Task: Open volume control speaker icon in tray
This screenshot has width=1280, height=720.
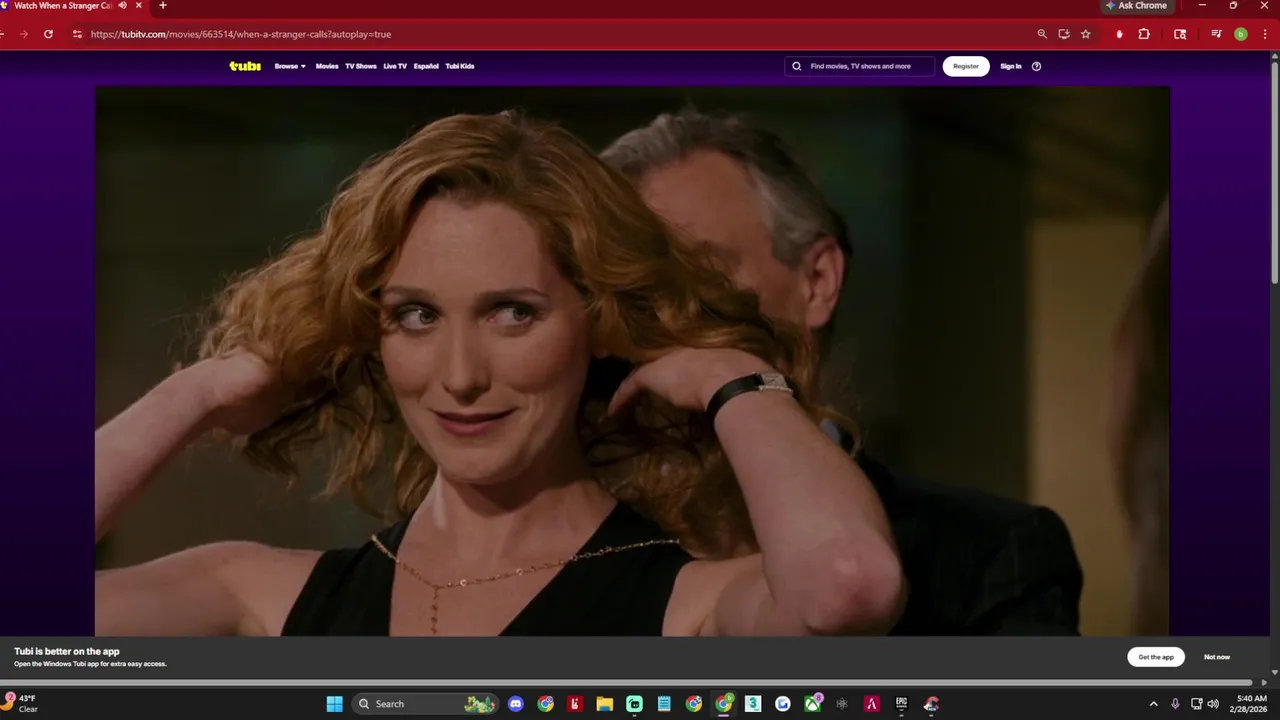Action: (x=1213, y=704)
